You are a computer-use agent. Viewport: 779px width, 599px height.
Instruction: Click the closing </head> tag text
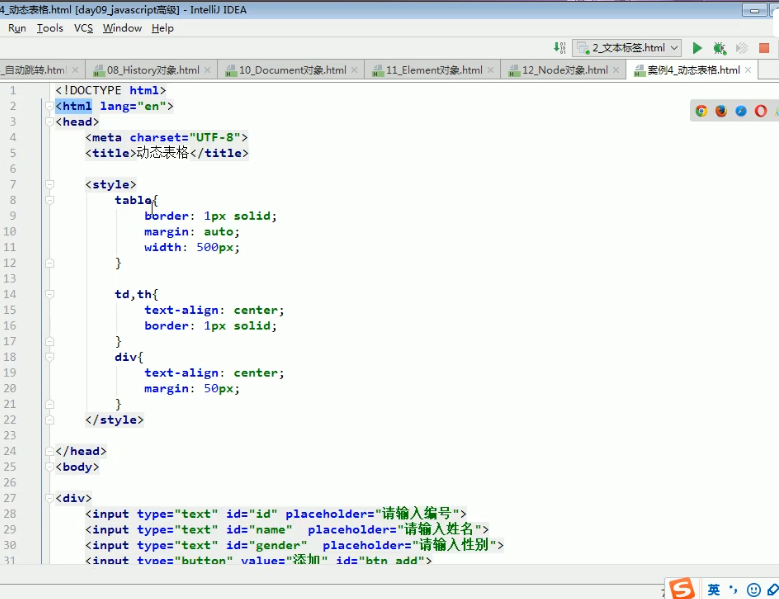[81, 451]
